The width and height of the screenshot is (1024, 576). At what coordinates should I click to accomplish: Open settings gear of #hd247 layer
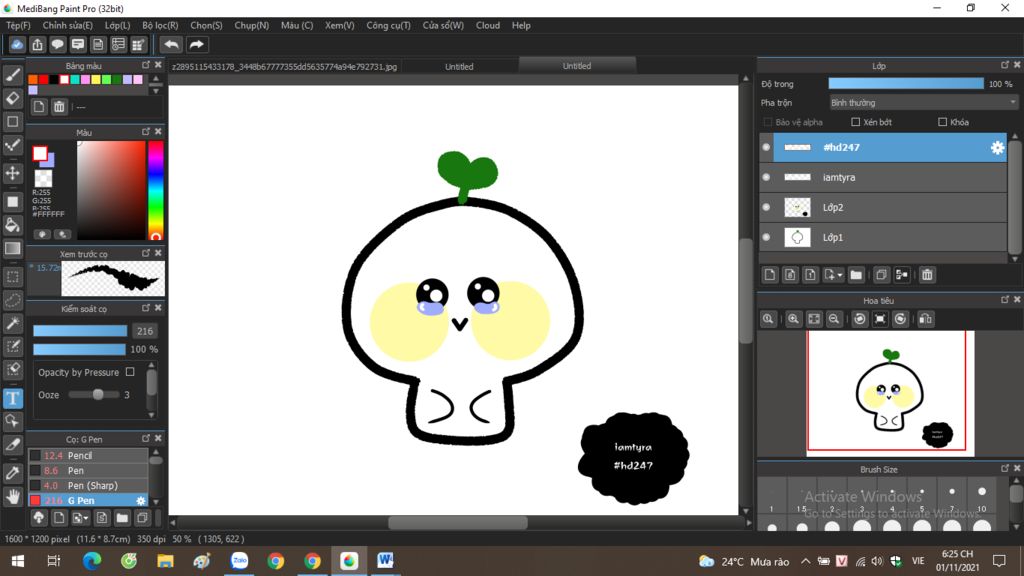click(x=997, y=148)
